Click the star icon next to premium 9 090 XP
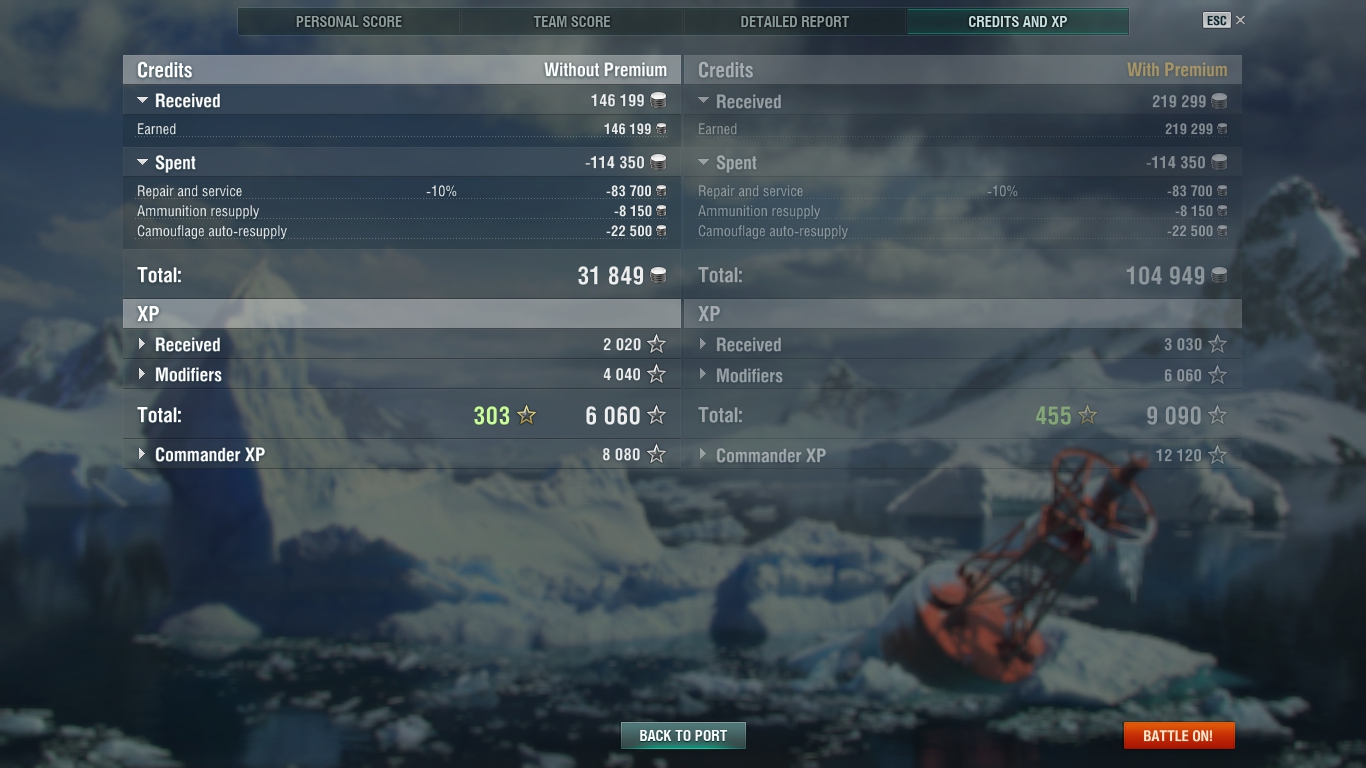 pos(1217,415)
